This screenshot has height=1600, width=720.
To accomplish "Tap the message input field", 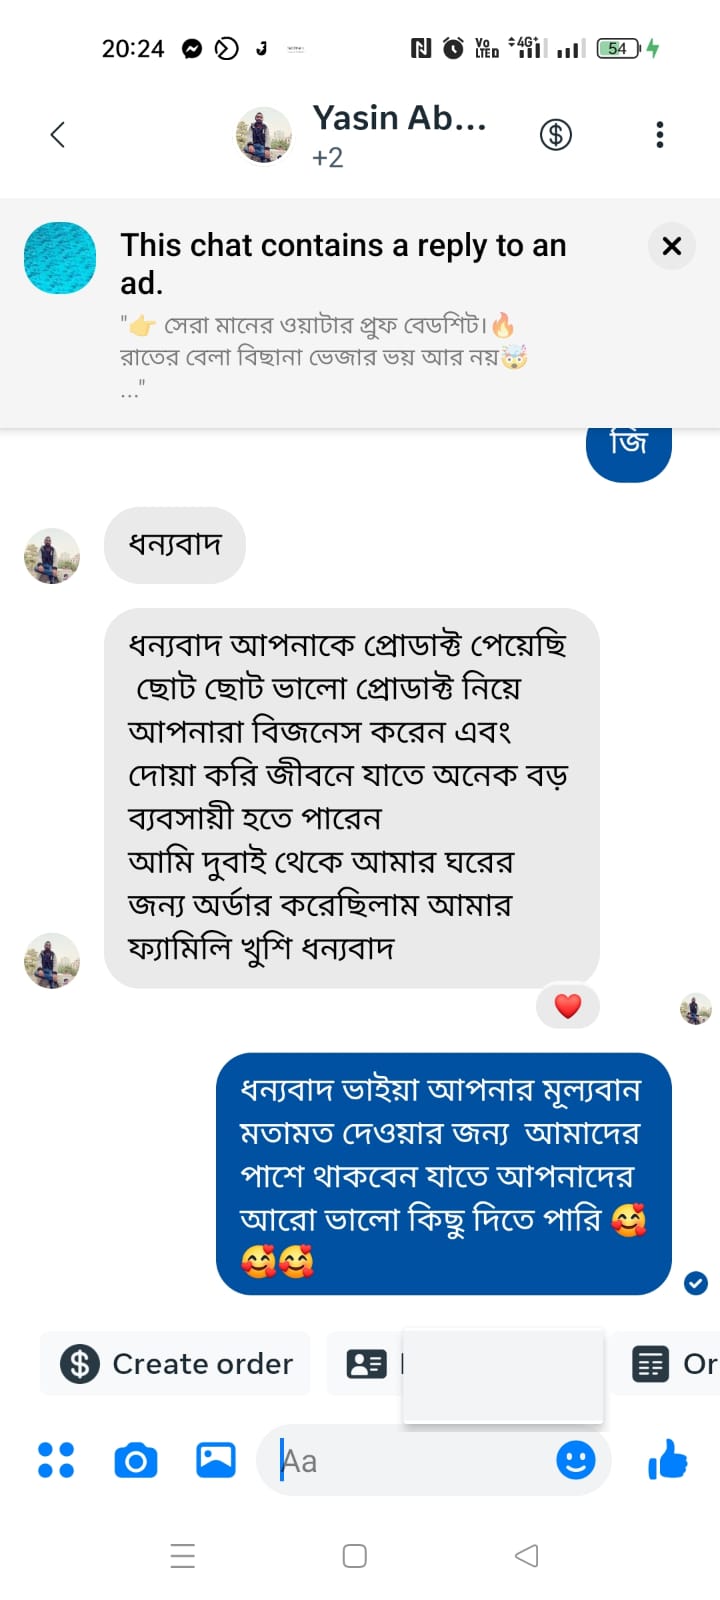I will 410,1460.
